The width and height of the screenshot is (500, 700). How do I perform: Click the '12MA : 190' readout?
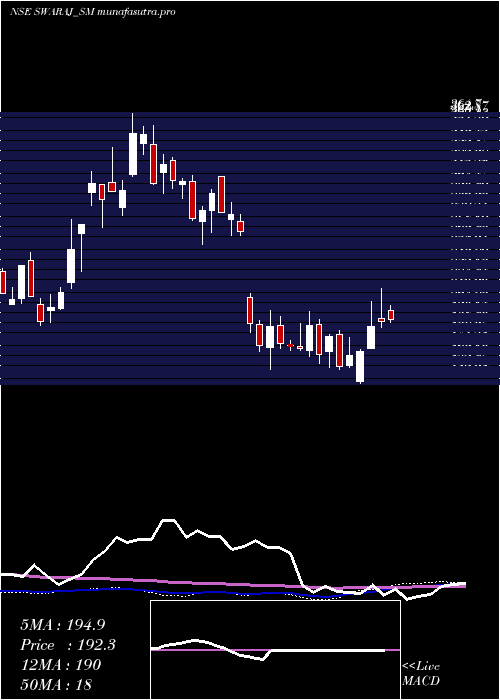pyautogui.click(x=61, y=665)
